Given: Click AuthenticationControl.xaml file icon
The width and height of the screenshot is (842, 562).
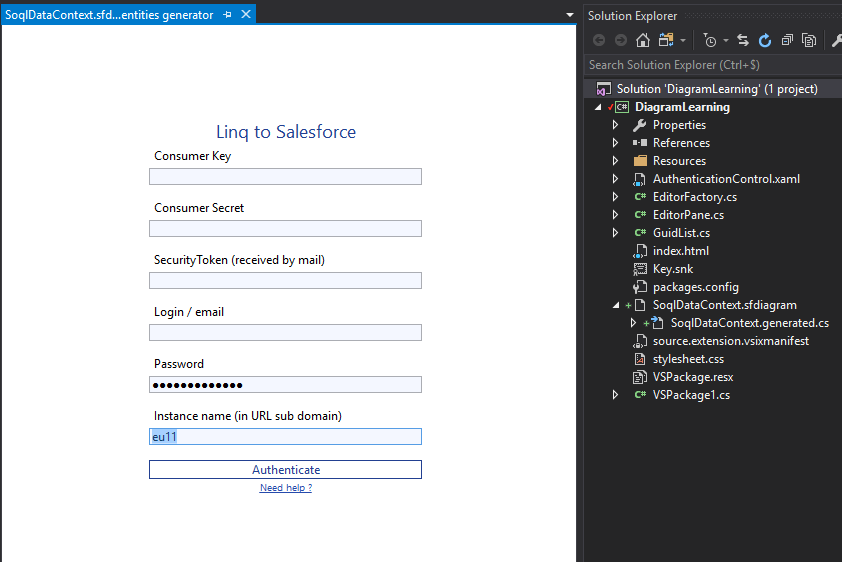Looking at the screenshot, I should click(640, 179).
